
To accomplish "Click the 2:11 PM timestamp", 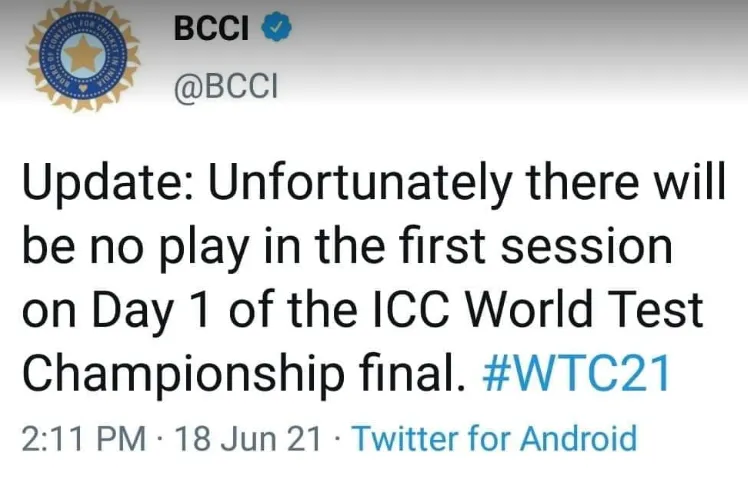I will (x=84, y=438).
